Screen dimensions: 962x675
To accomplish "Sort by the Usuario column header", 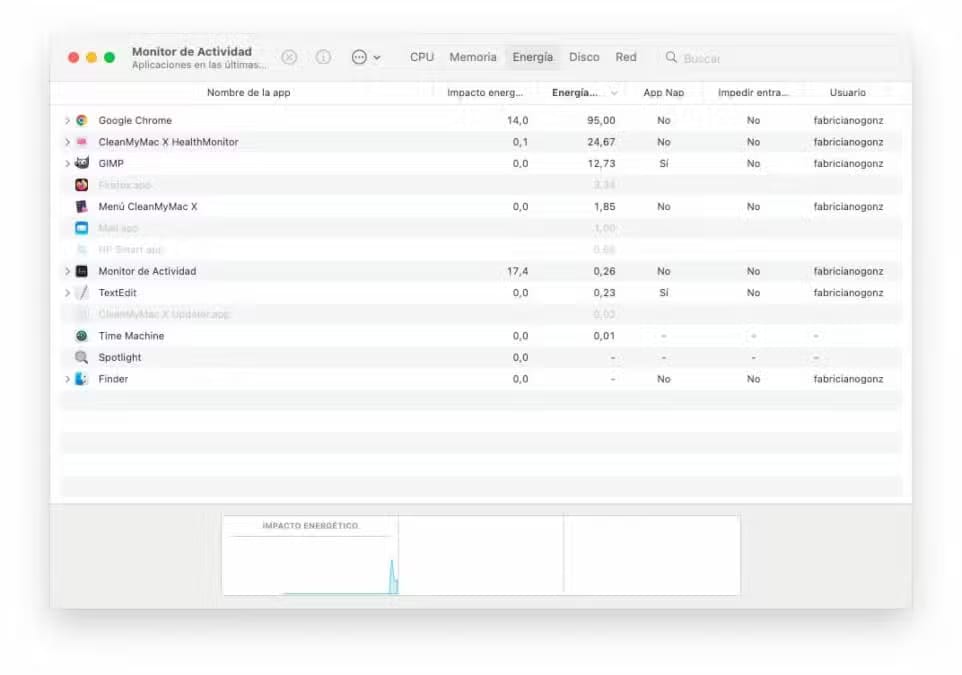I will coord(848,93).
